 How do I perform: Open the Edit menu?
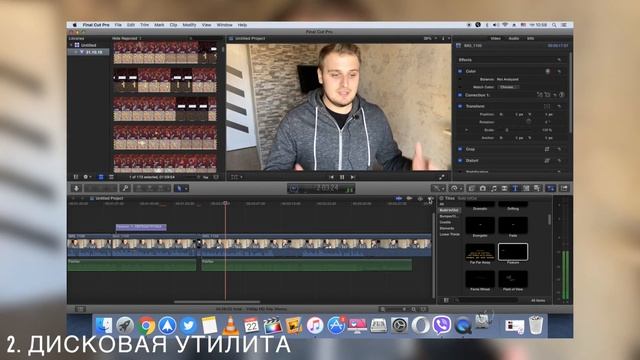pos(131,25)
